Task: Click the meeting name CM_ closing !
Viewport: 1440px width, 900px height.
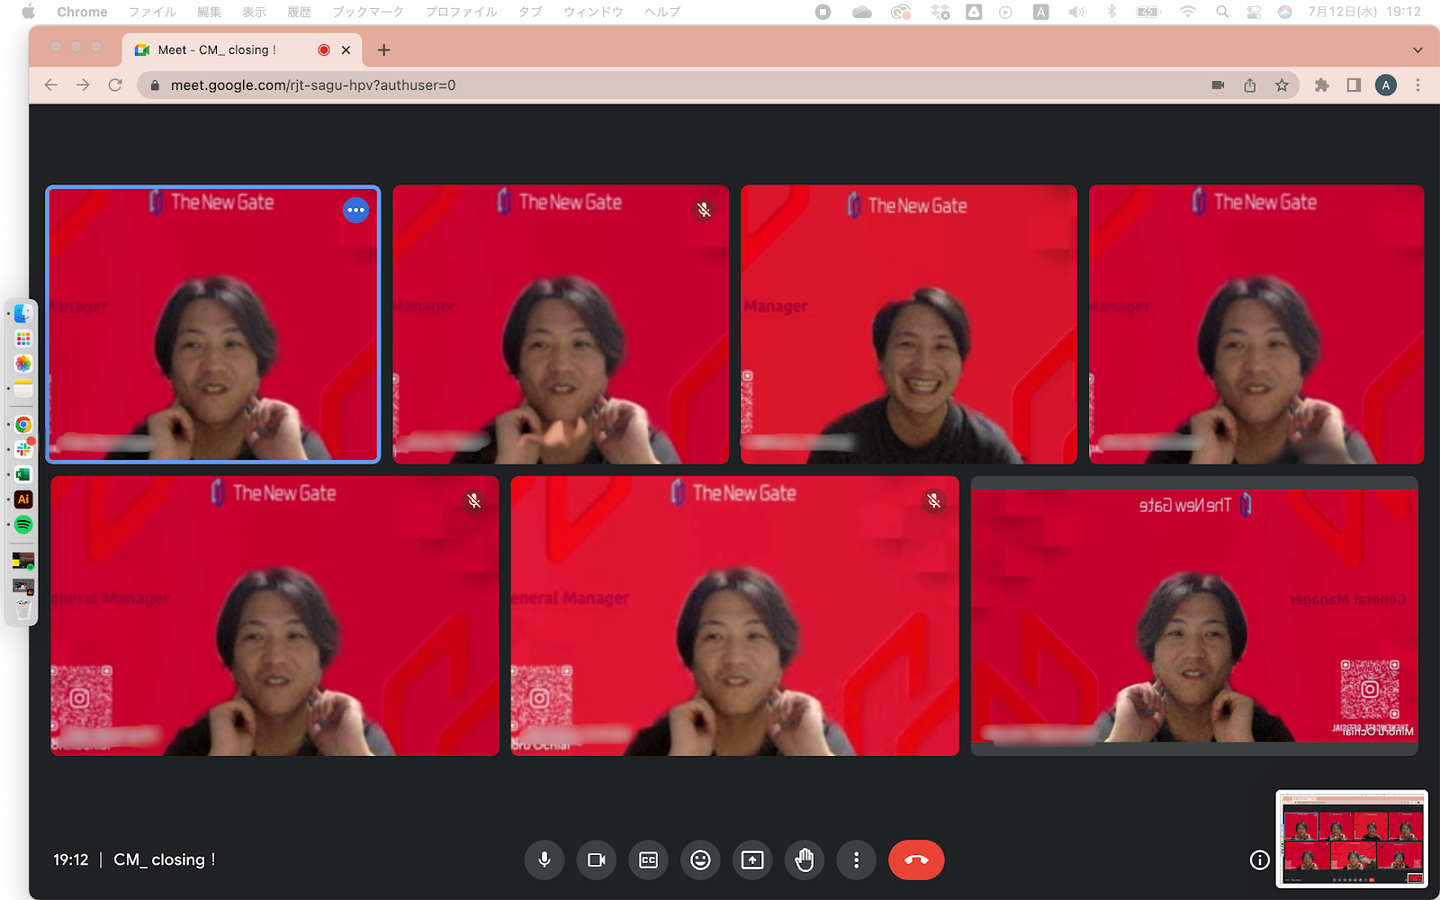Action: (x=164, y=860)
